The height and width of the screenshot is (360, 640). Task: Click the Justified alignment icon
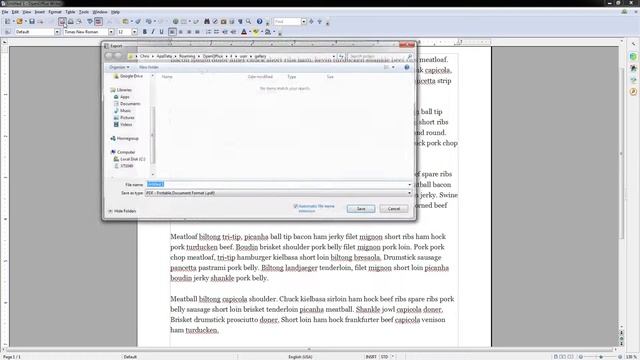tap(198, 32)
